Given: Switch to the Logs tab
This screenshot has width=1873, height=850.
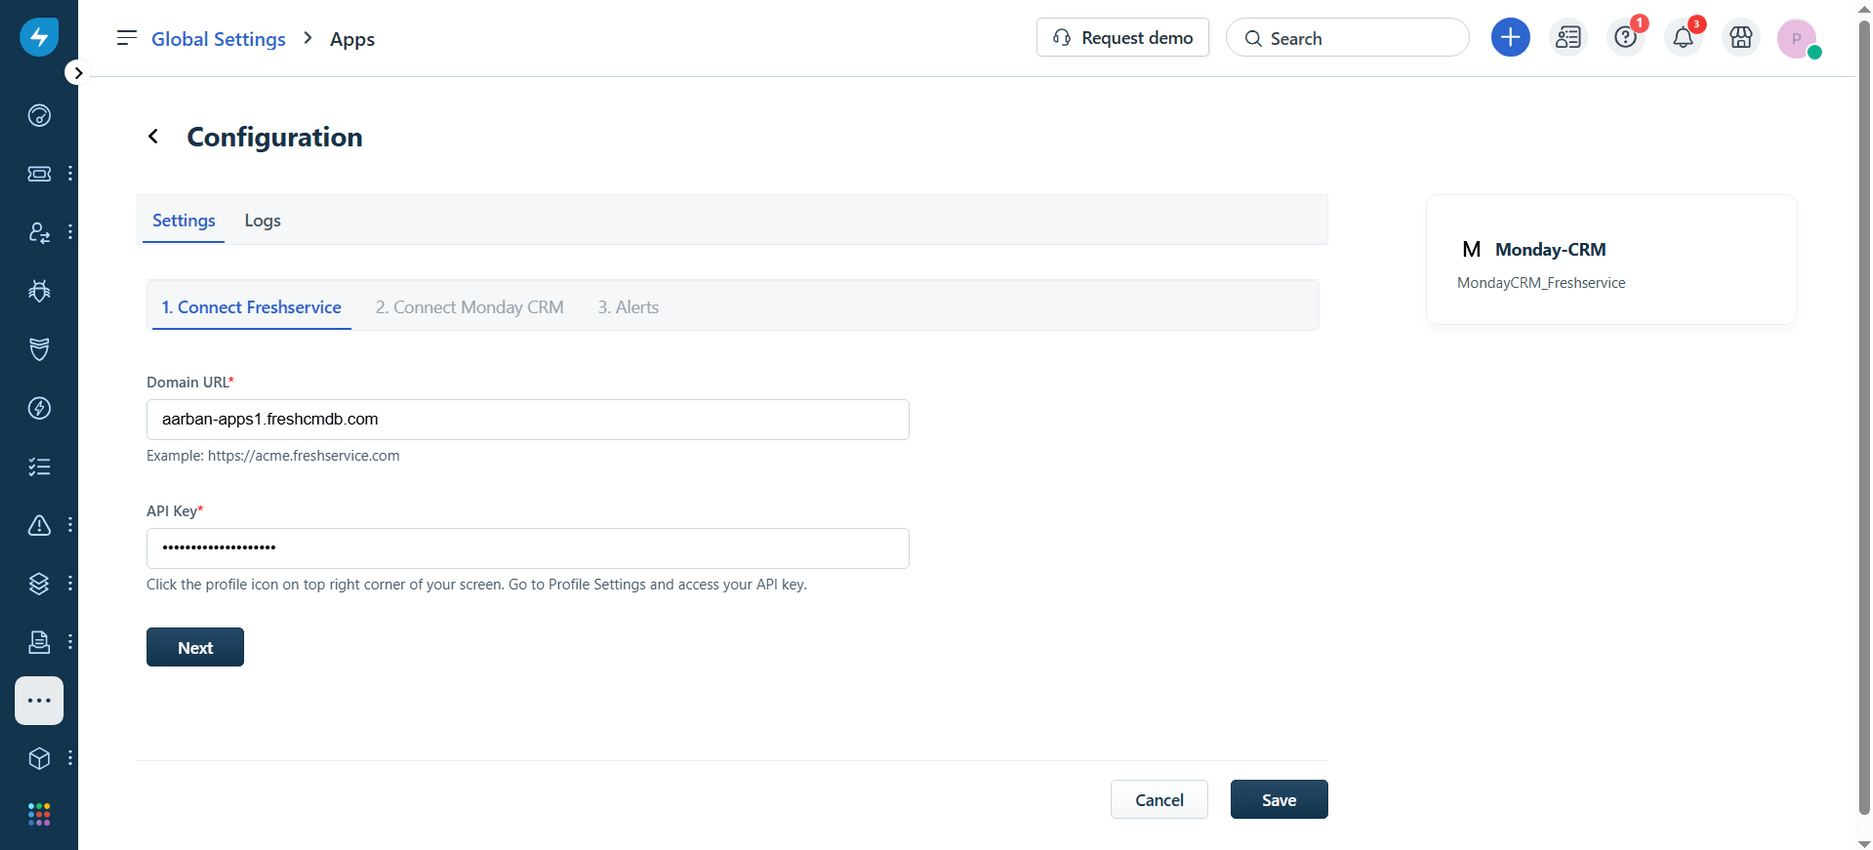Looking at the screenshot, I should pos(262,221).
